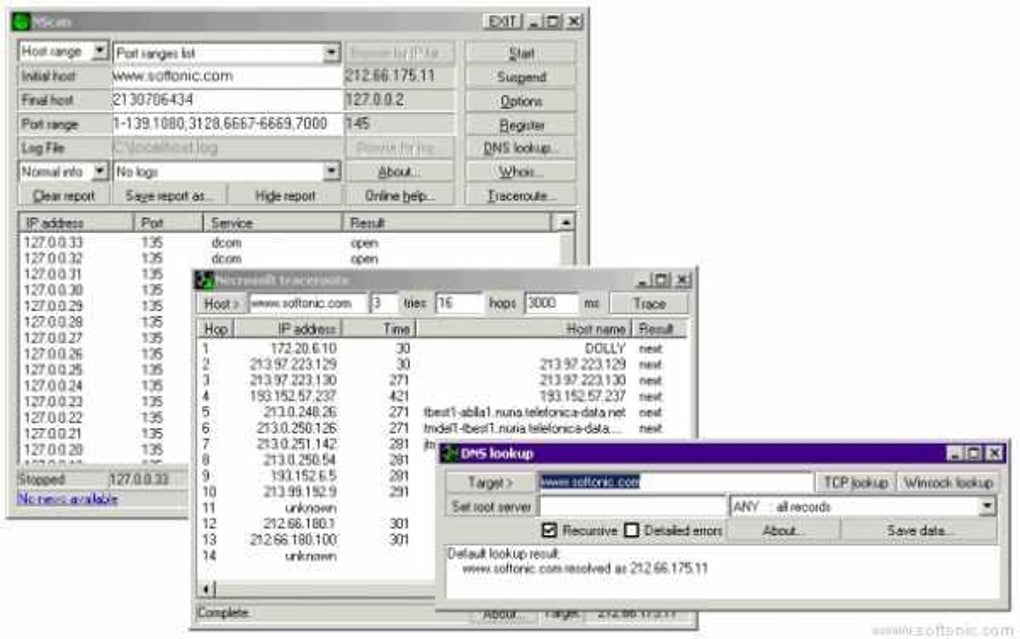Image resolution: width=1020 pixels, height=639 pixels.
Task: Click the hops field showing 16
Action: [459, 303]
